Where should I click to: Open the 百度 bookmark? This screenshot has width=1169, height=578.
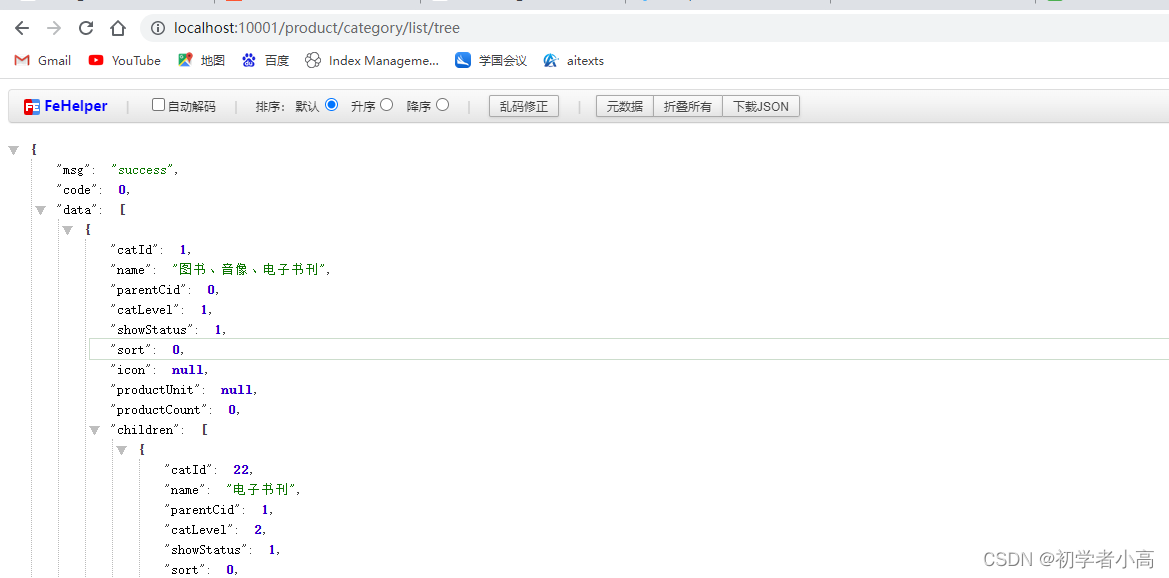click(265, 60)
